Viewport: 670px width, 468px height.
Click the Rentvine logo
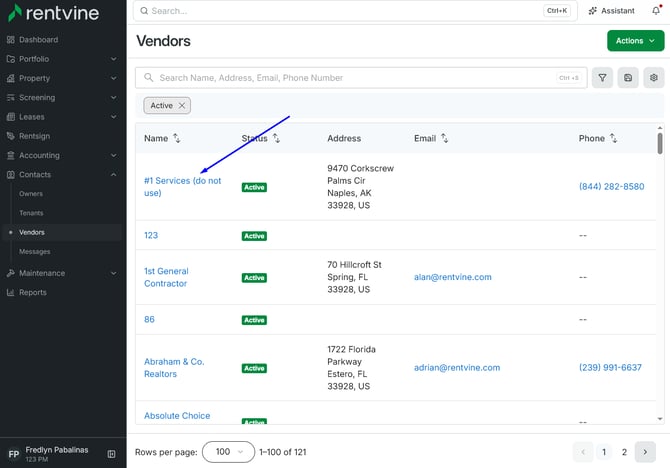click(53, 13)
